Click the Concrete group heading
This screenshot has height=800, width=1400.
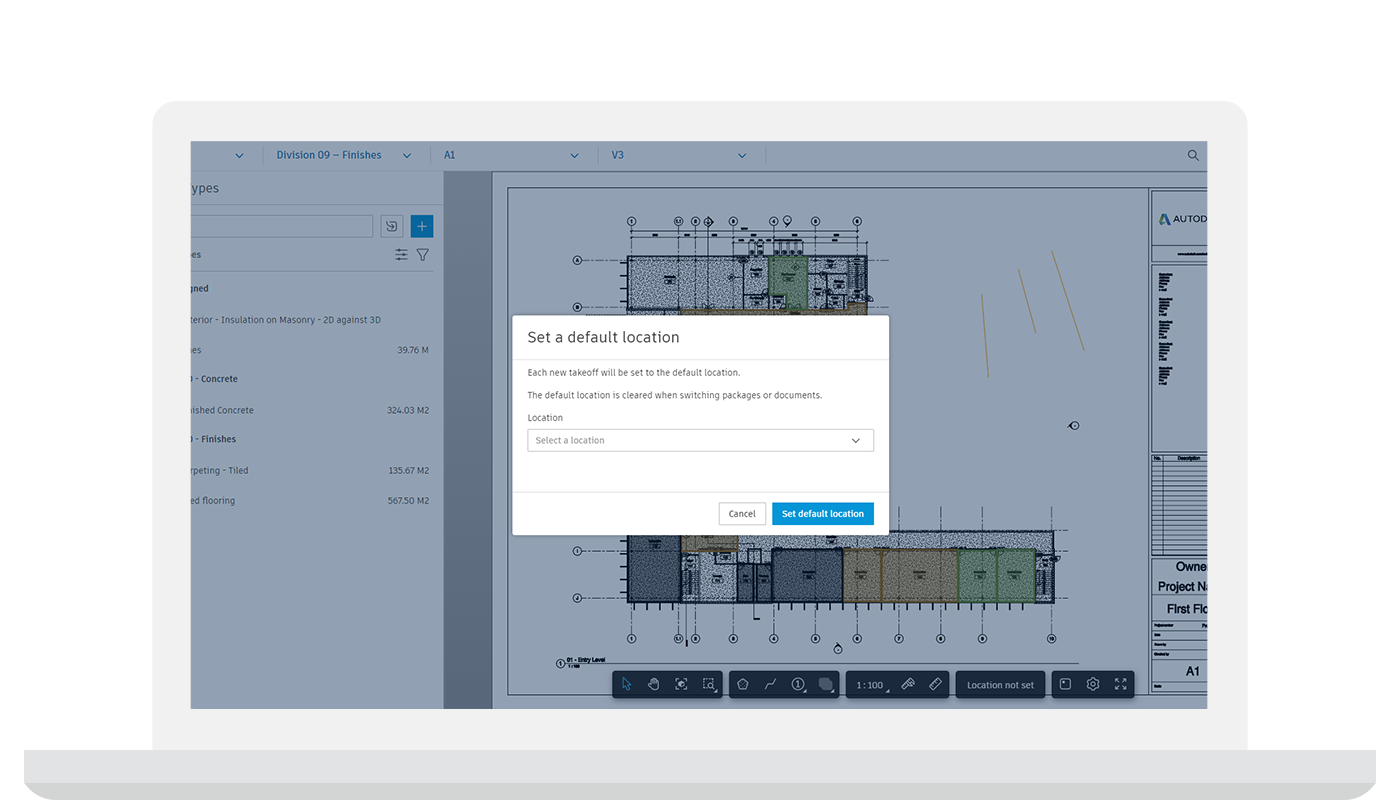[214, 379]
